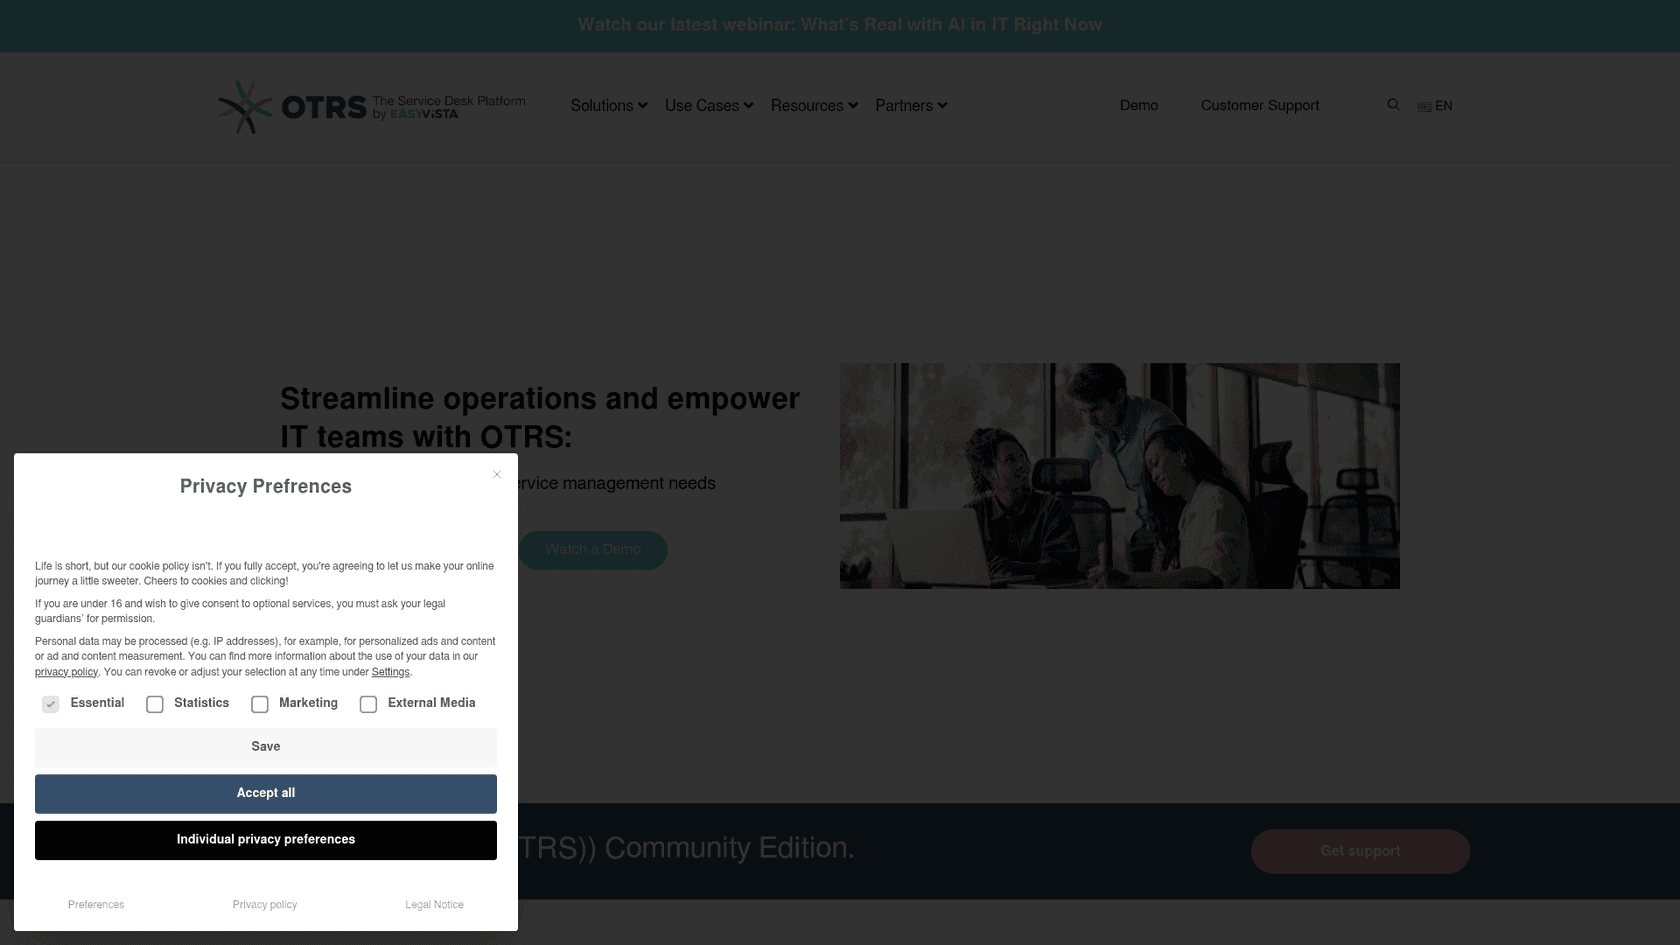The image size is (1680, 945).
Task: Enable the Statistics checkbox
Action: 155,704
